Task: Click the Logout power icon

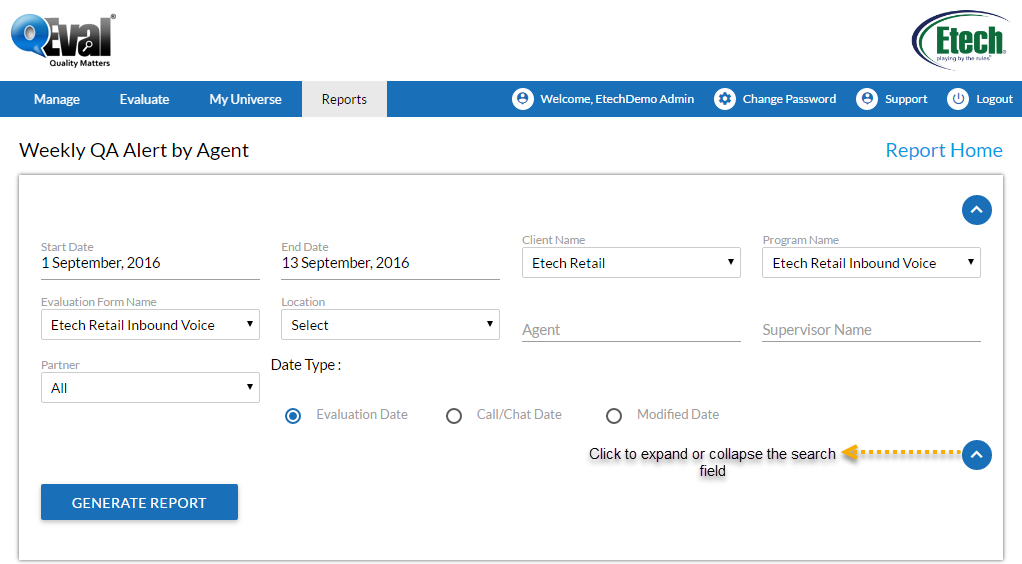Action: [x=958, y=99]
